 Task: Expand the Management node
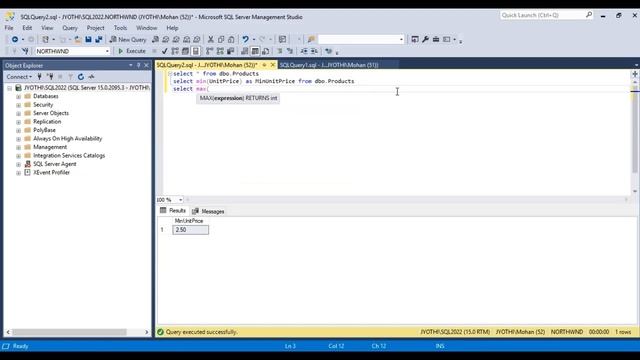18,147
